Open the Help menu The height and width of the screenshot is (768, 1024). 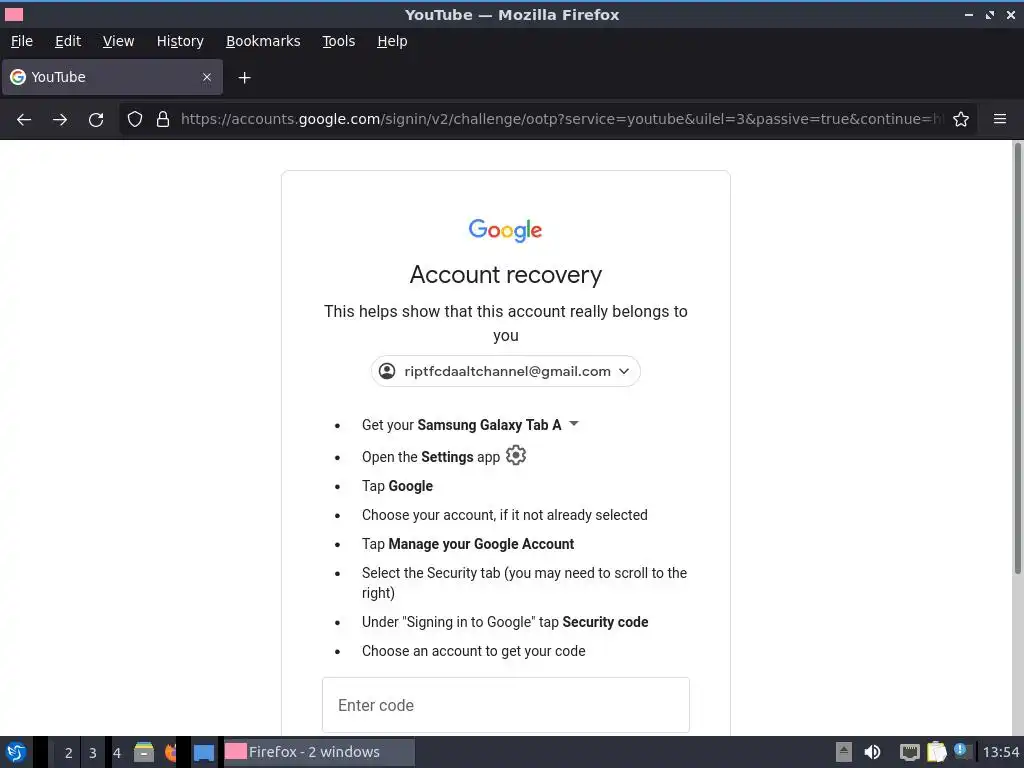tap(392, 41)
